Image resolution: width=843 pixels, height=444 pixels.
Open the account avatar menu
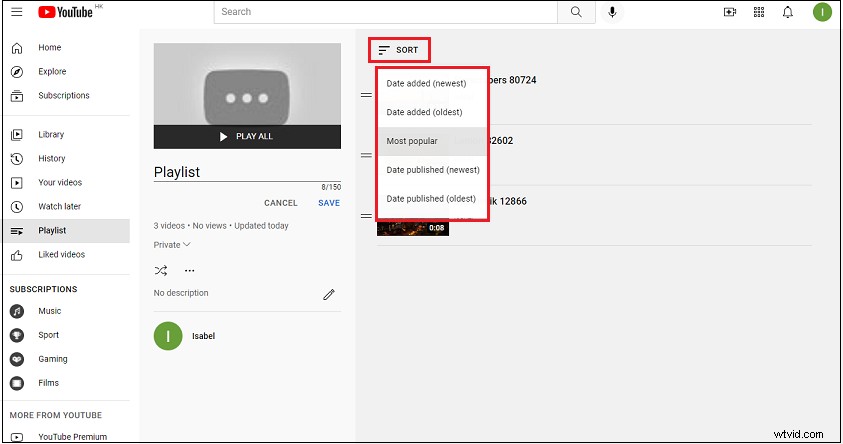(x=822, y=12)
